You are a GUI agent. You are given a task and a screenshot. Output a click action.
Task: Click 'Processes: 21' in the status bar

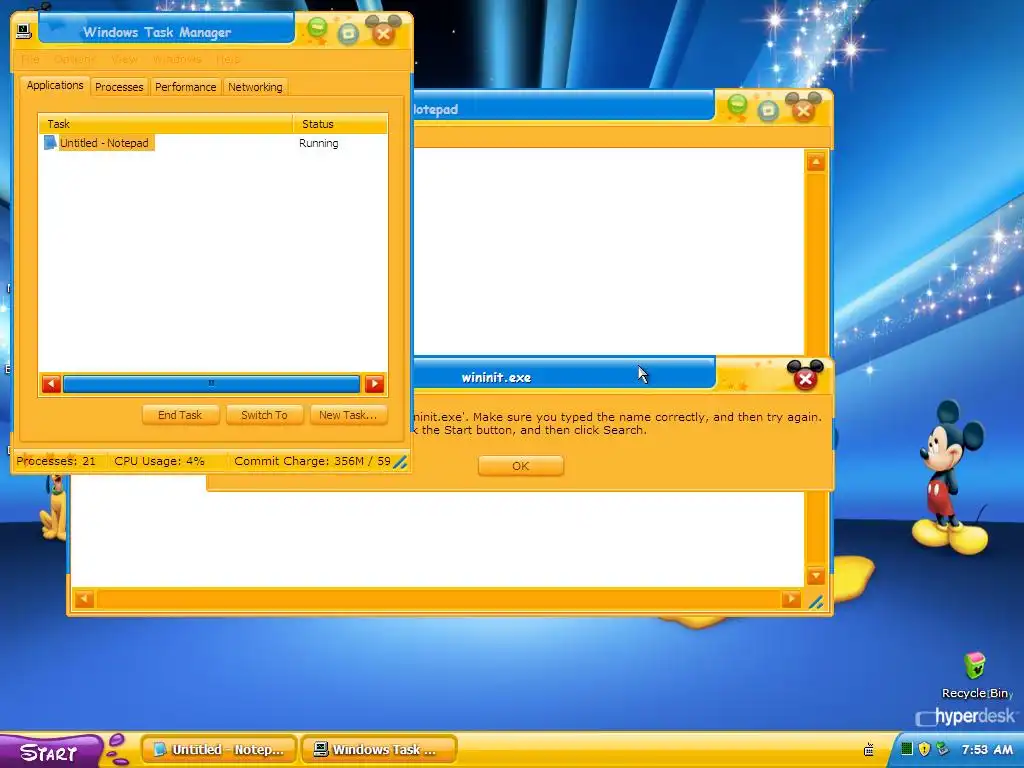pos(56,461)
